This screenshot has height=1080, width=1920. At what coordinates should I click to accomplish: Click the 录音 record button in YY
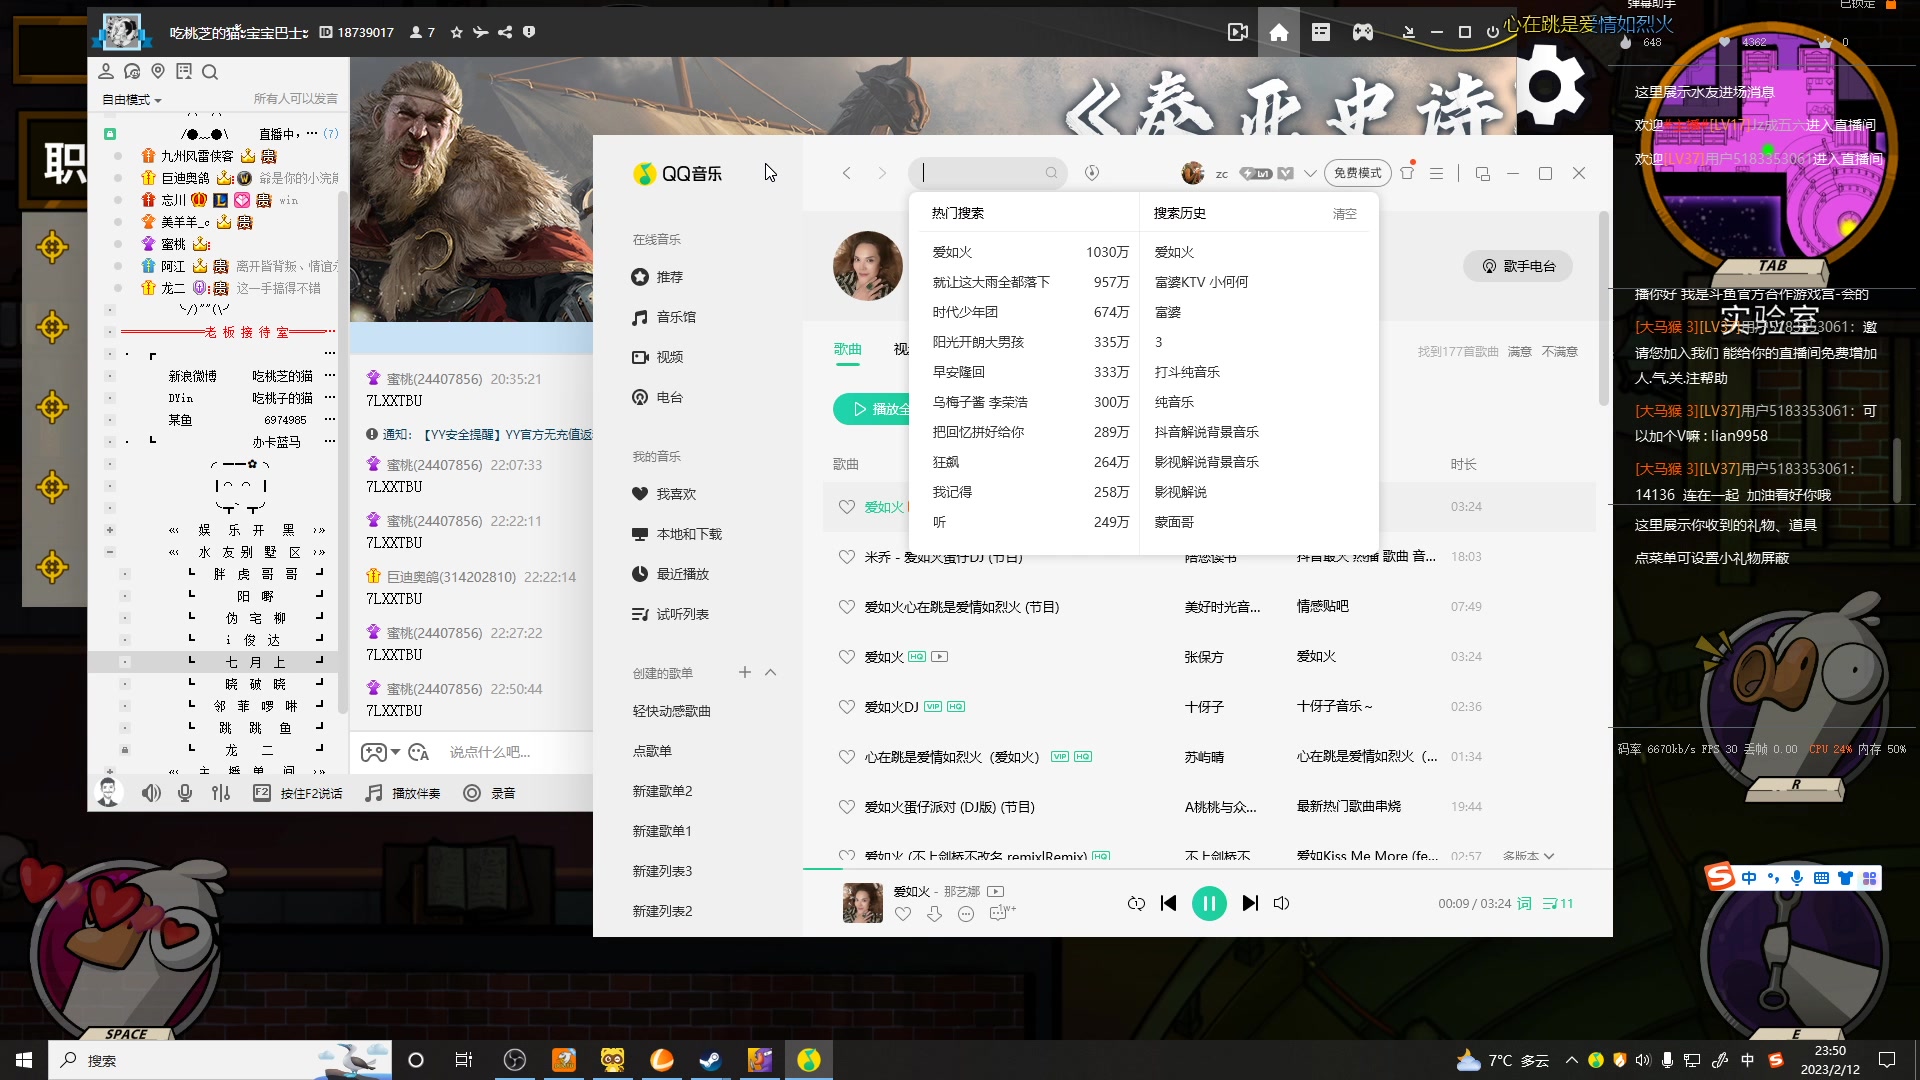coord(490,793)
